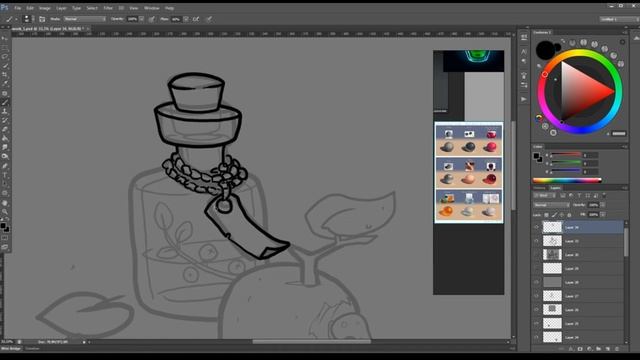Create a new group folder icon

(598, 349)
